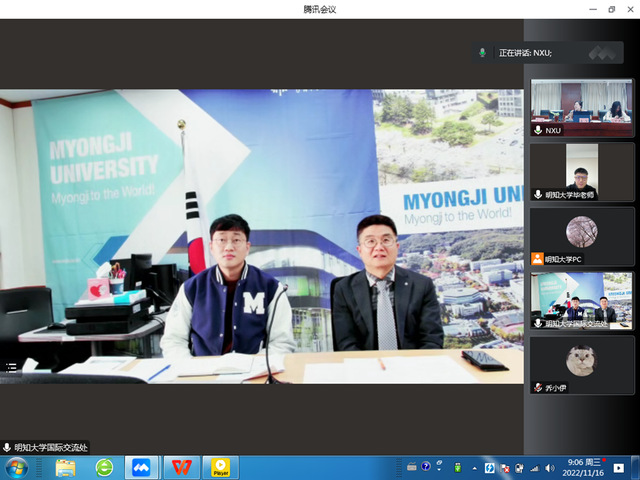The width and height of the screenshot is (640, 480).
Task: Click the keyboard input method tray icon
Action: 412,466
